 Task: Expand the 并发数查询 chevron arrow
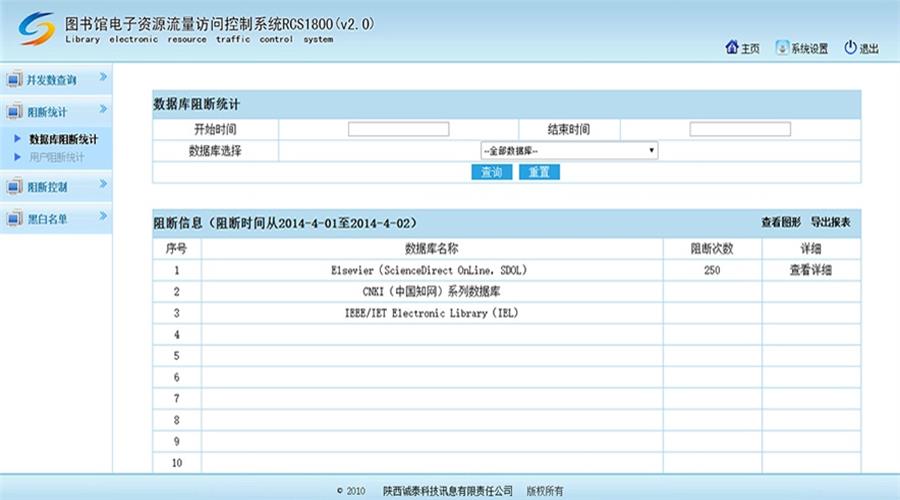pyautogui.click(x=102, y=78)
